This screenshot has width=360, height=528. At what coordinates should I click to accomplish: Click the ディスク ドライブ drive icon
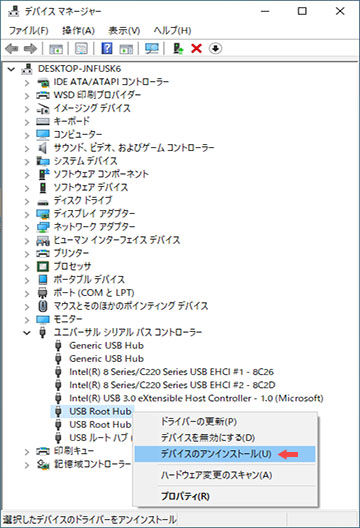(43, 202)
